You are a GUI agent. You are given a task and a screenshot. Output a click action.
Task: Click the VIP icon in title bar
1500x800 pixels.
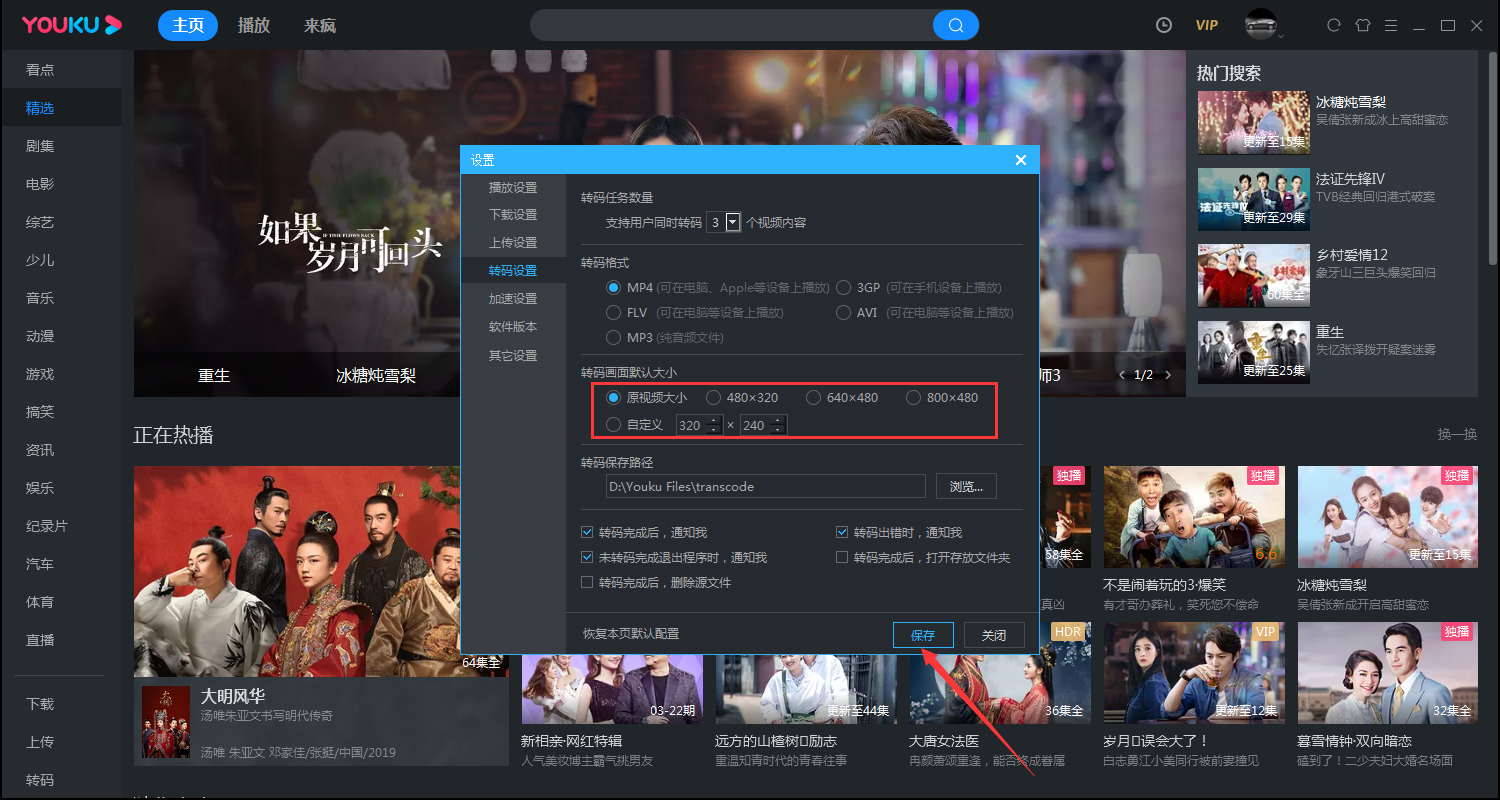pyautogui.click(x=1206, y=24)
